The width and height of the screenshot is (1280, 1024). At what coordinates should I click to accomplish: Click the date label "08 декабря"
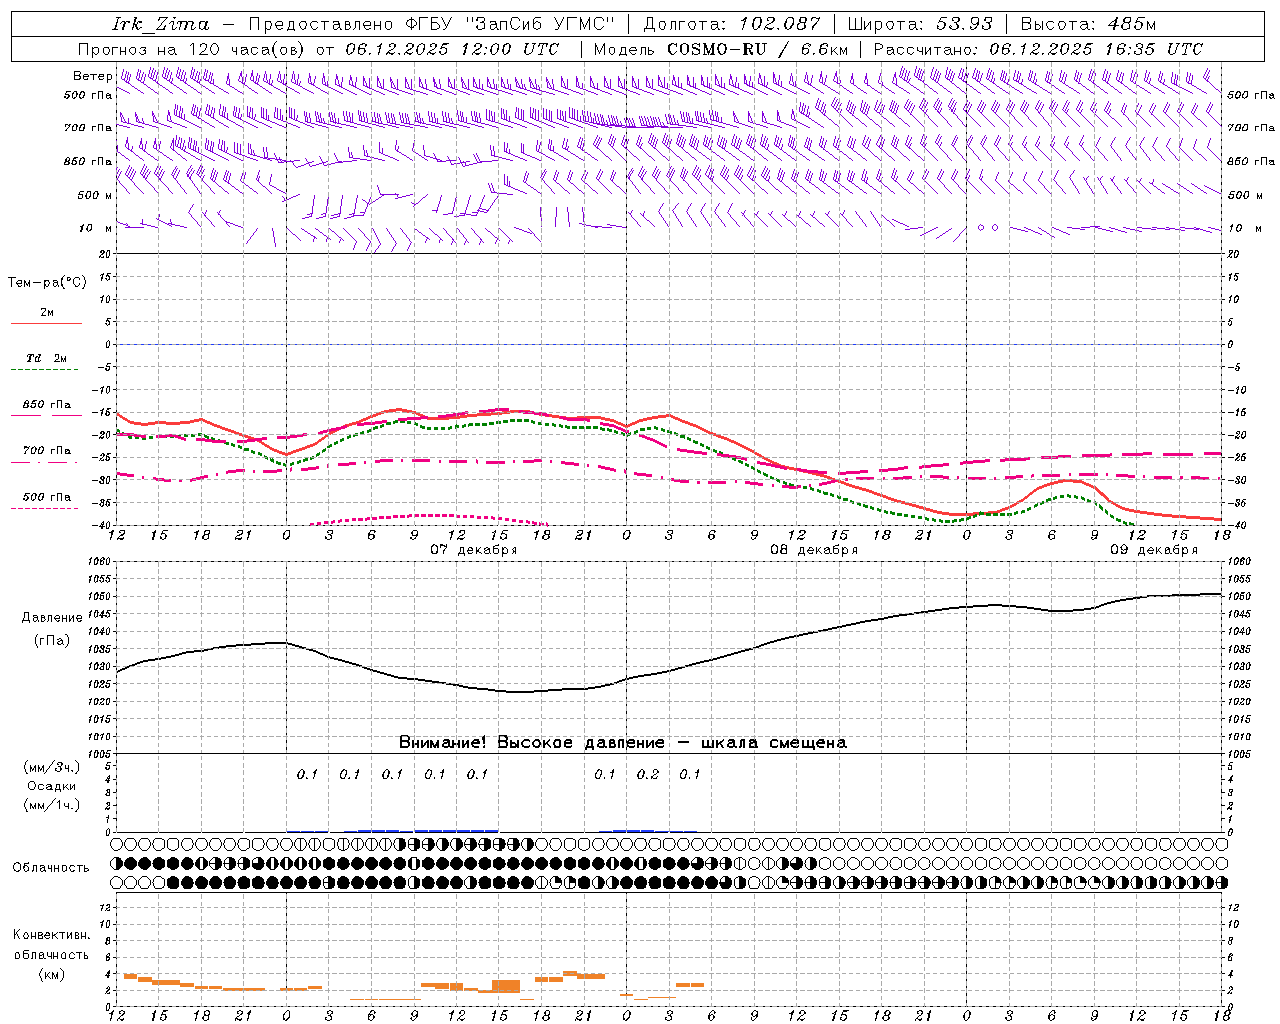[x=814, y=550]
